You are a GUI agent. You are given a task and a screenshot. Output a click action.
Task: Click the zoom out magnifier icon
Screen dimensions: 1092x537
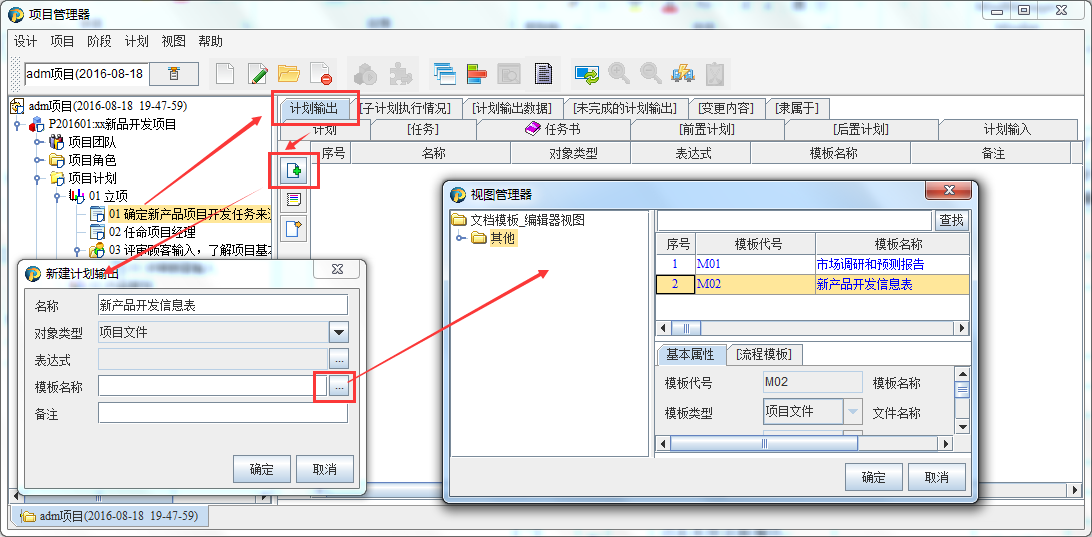point(651,73)
